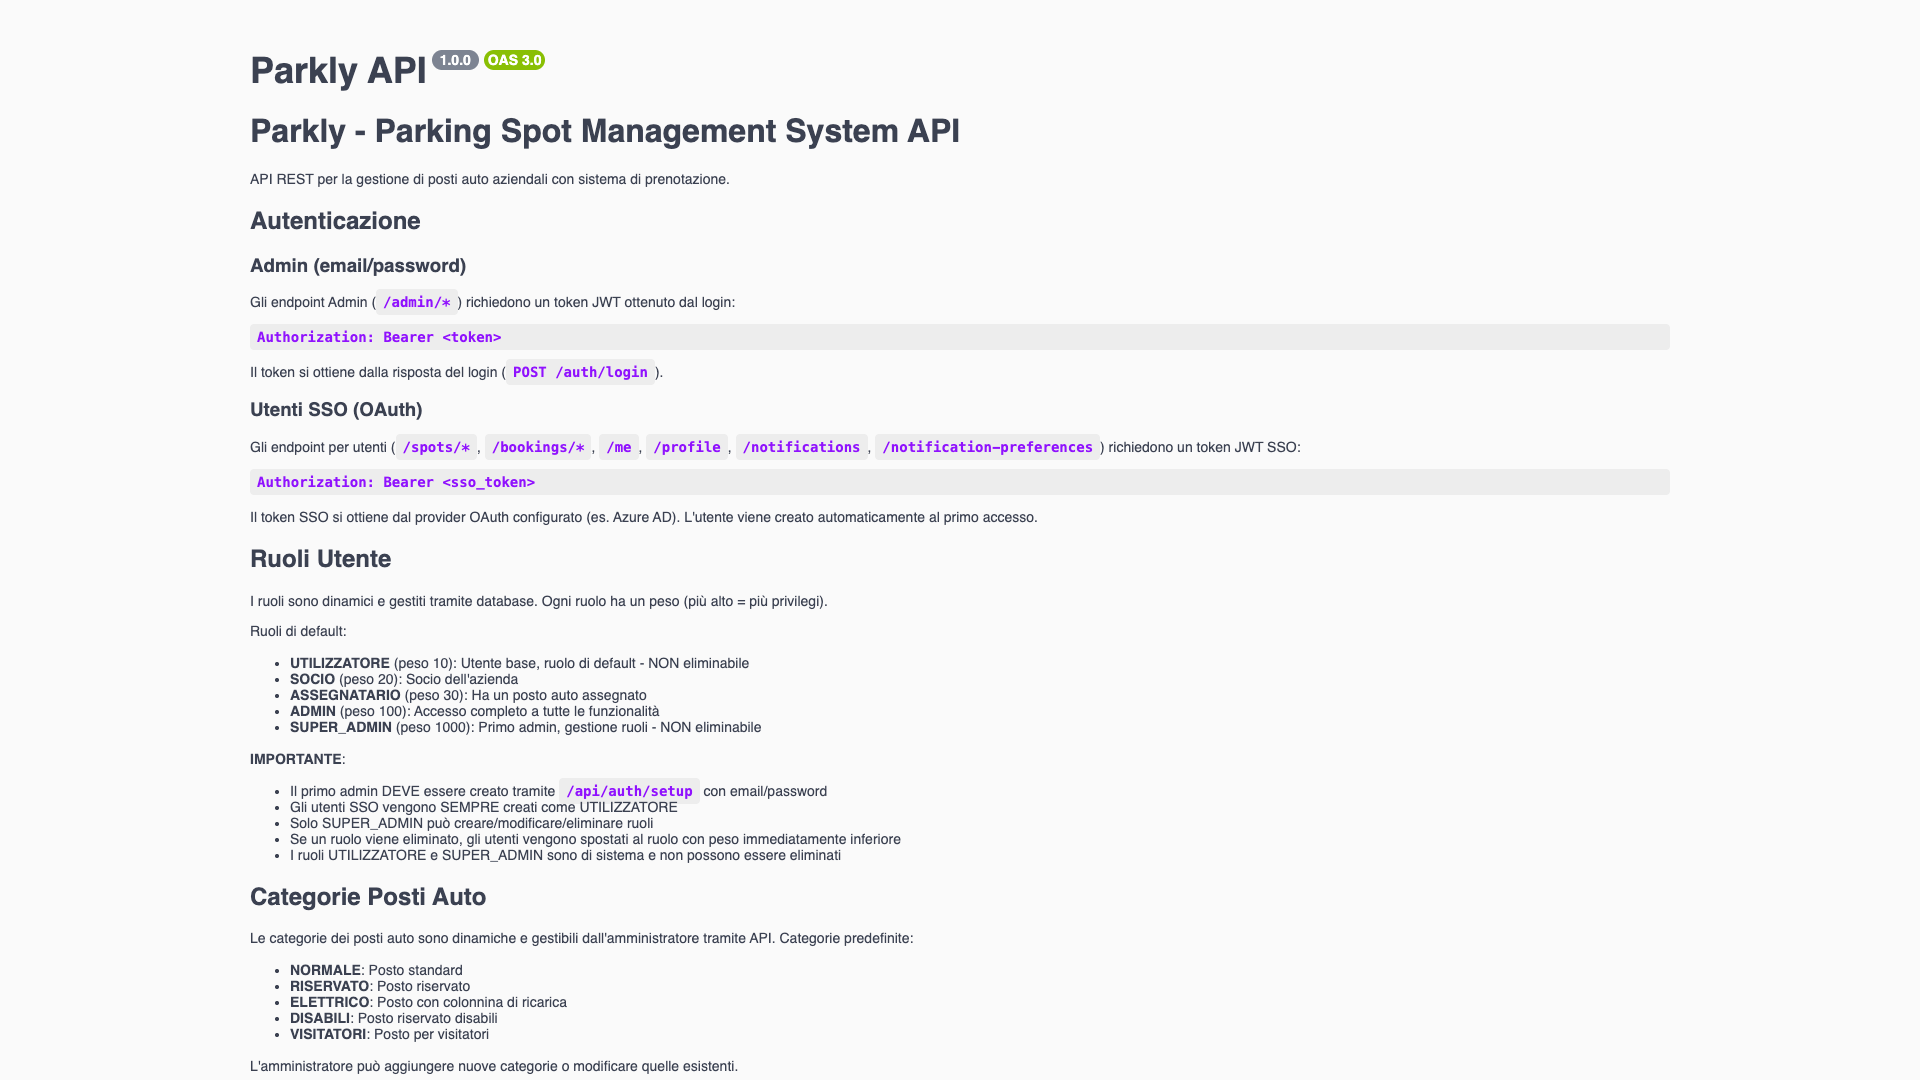
Task: Click the Parkly API title
Action: pos(338,71)
